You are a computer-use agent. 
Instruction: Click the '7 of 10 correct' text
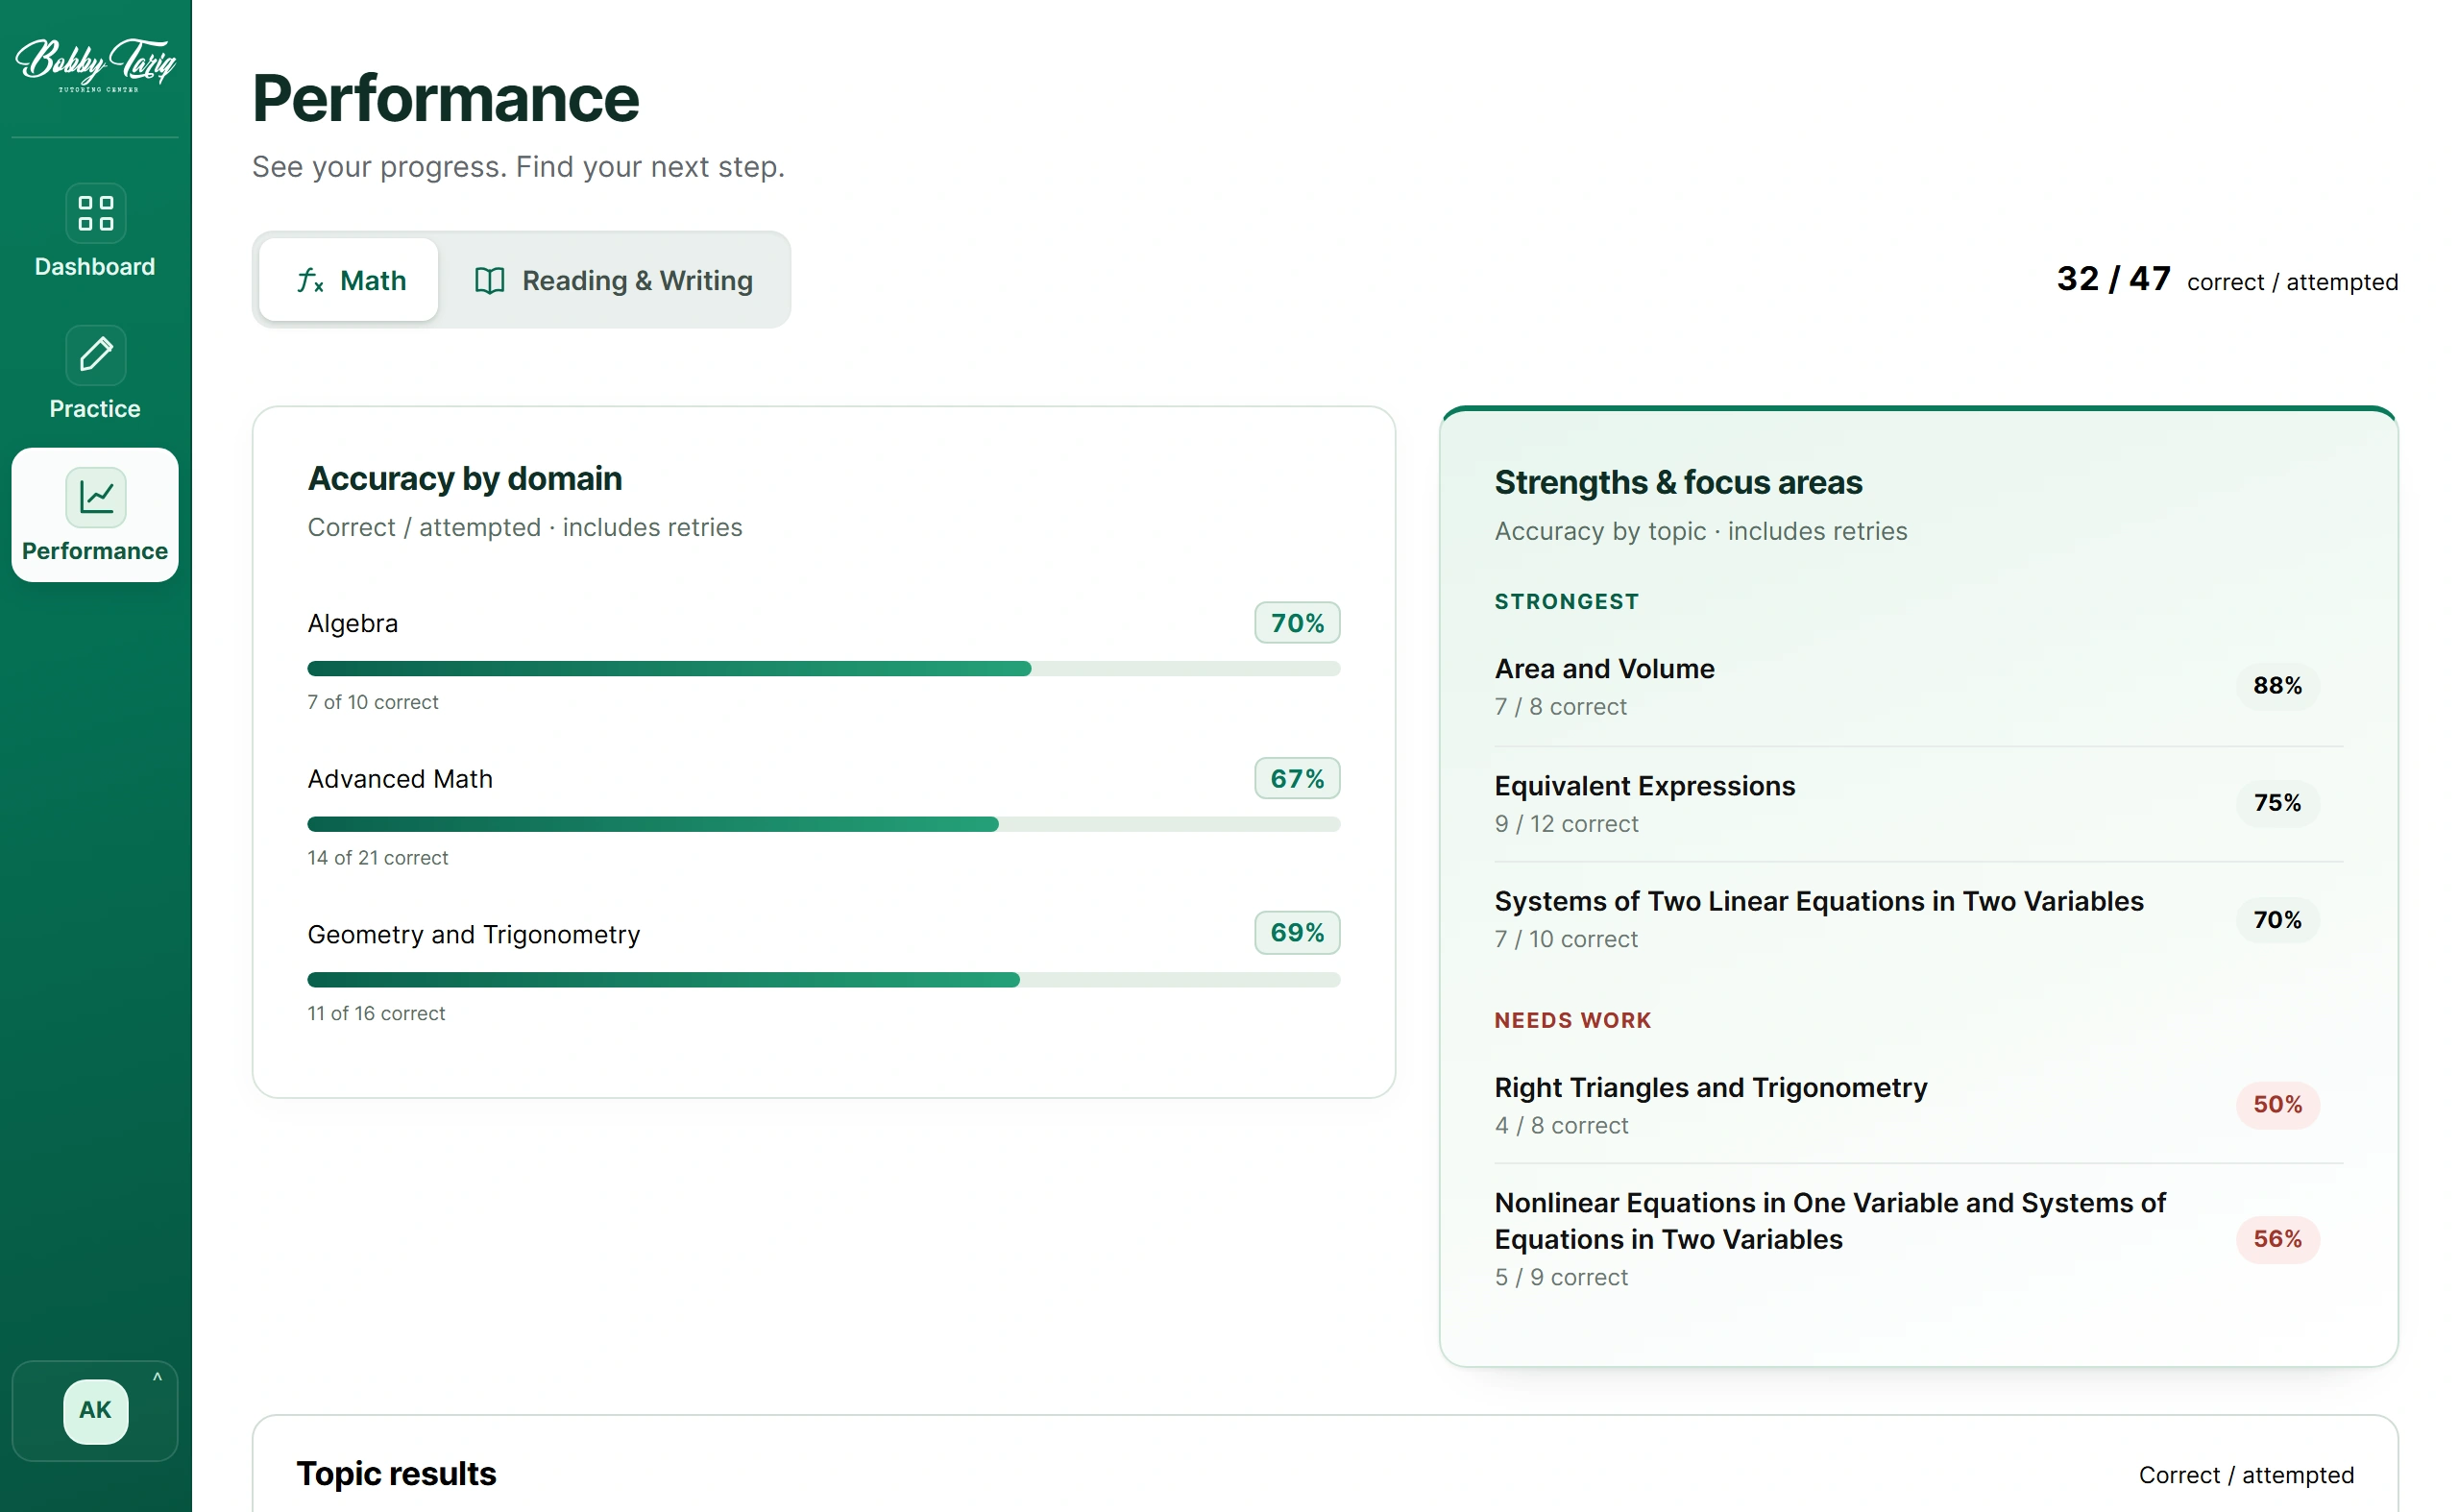tap(373, 703)
